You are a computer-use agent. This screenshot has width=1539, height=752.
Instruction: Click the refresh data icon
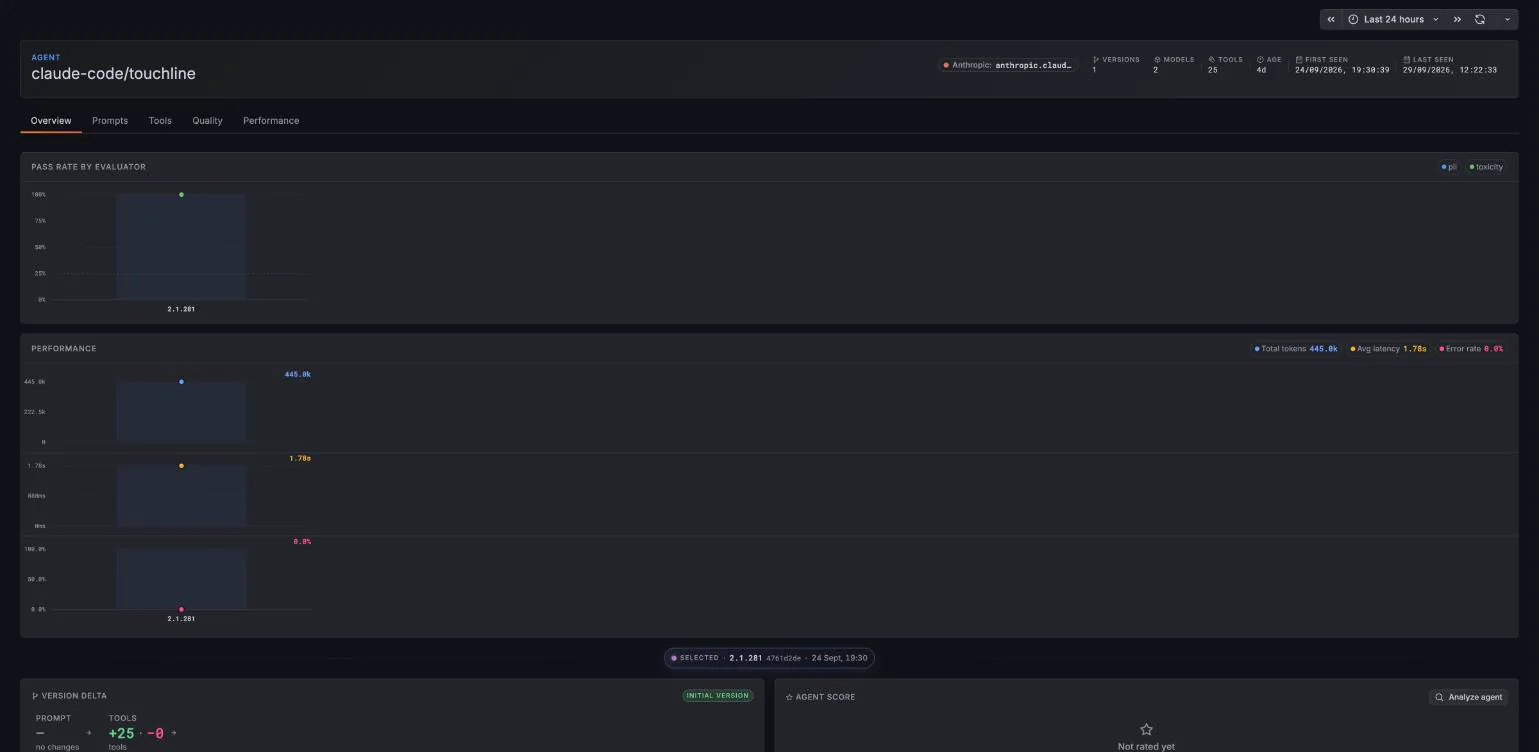1480,19
